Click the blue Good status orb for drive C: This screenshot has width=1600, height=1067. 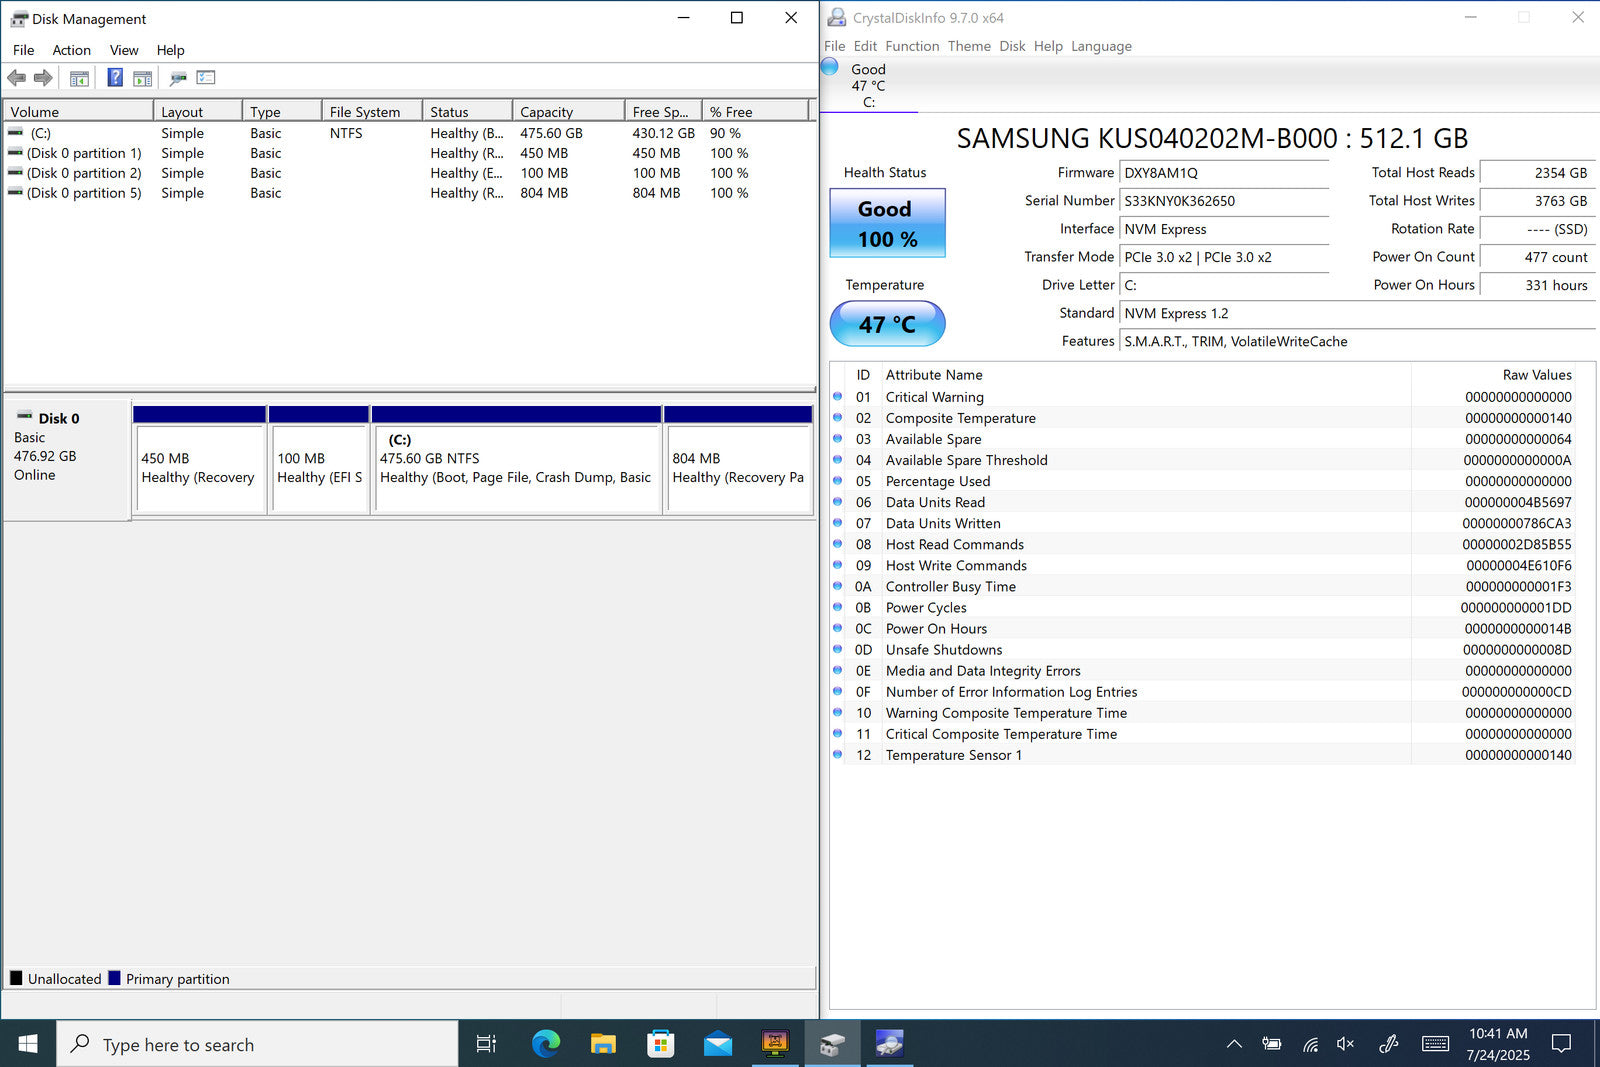830,67
